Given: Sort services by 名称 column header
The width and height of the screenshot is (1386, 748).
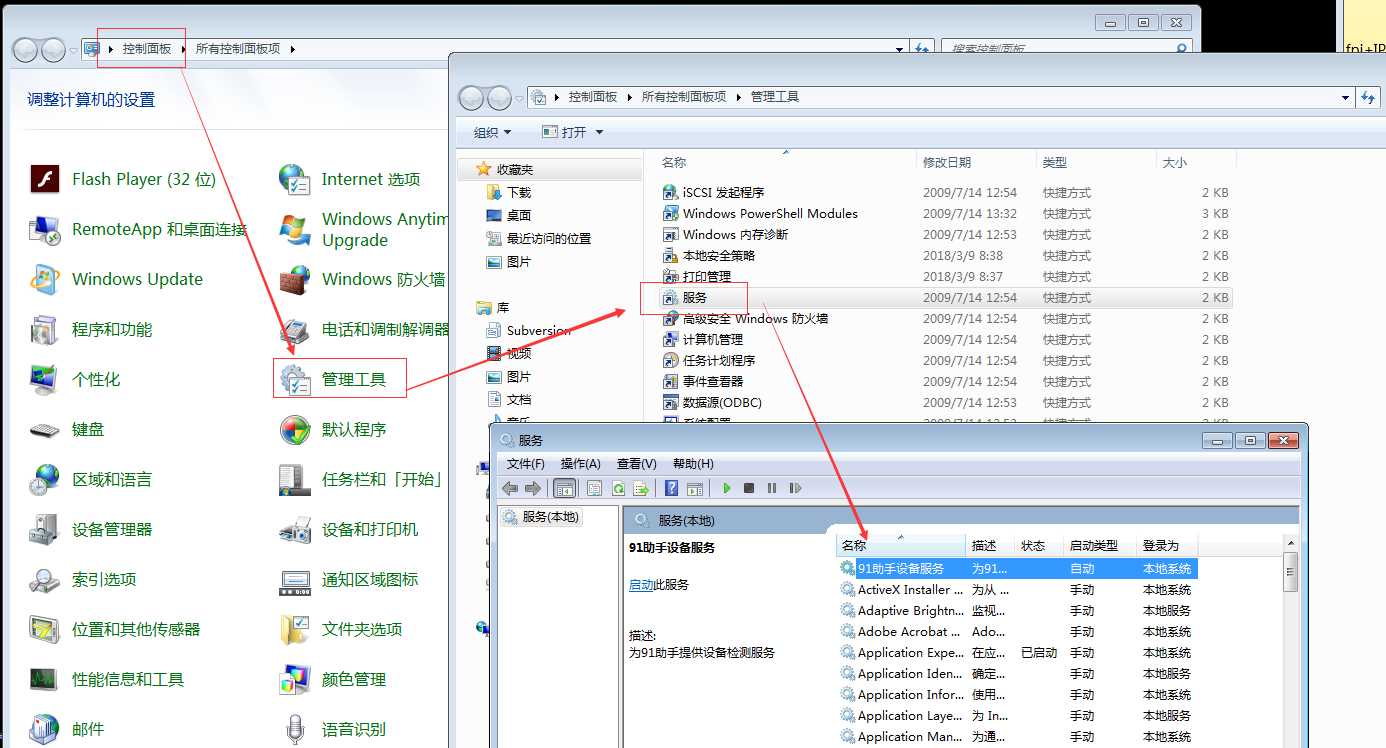Looking at the screenshot, I should pyautogui.click(x=901, y=545).
